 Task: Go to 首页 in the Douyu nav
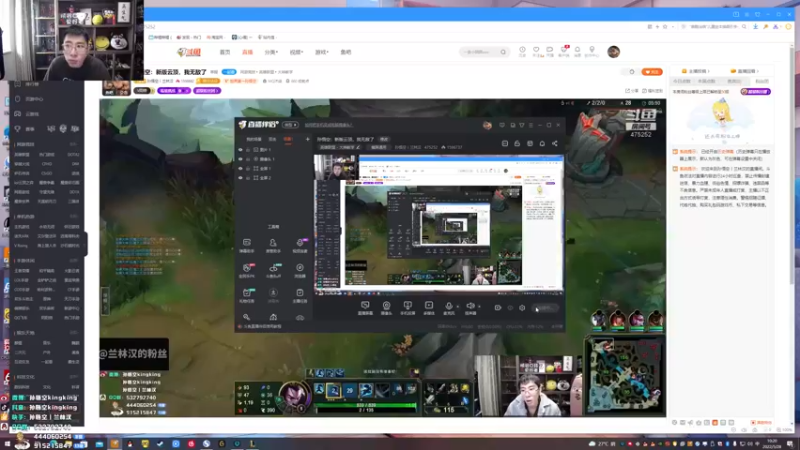coord(225,52)
